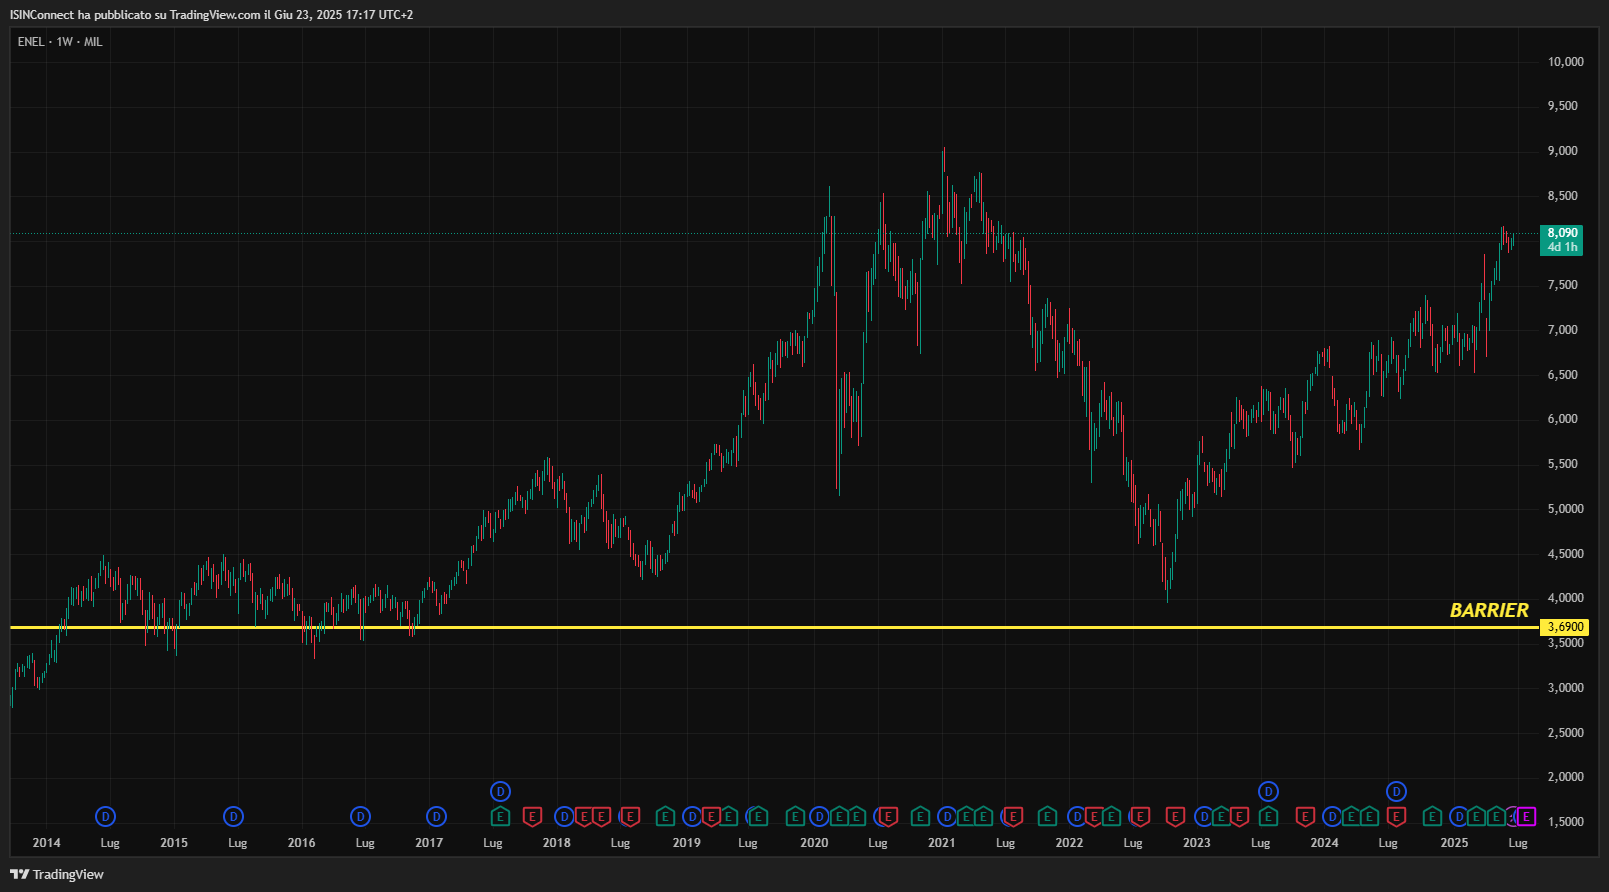Click the red earnings marker at Lug 2018
Screen dimensions: 1609x892
630,817
